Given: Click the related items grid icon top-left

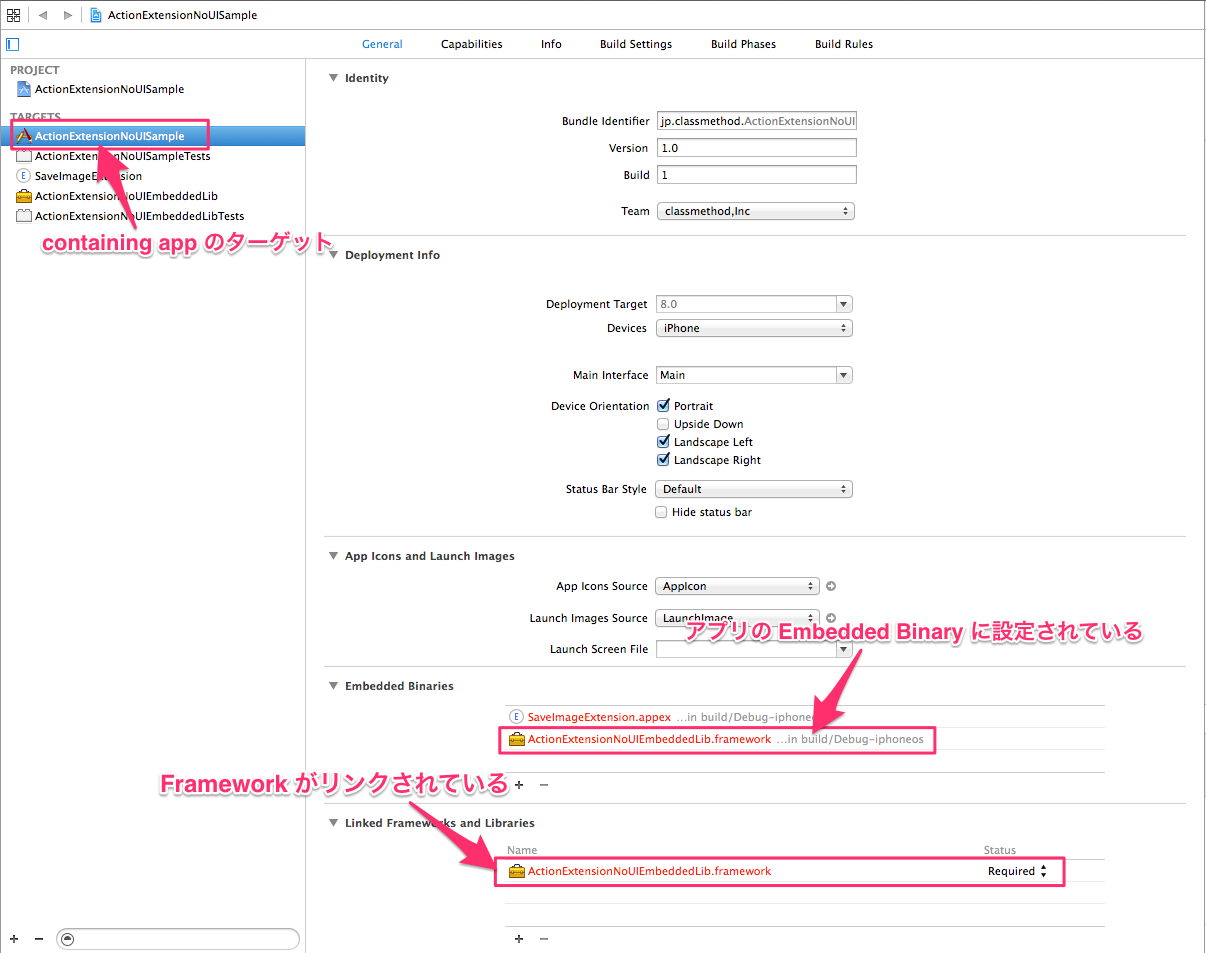Looking at the screenshot, I should pyautogui.click(x=13, y=14).
